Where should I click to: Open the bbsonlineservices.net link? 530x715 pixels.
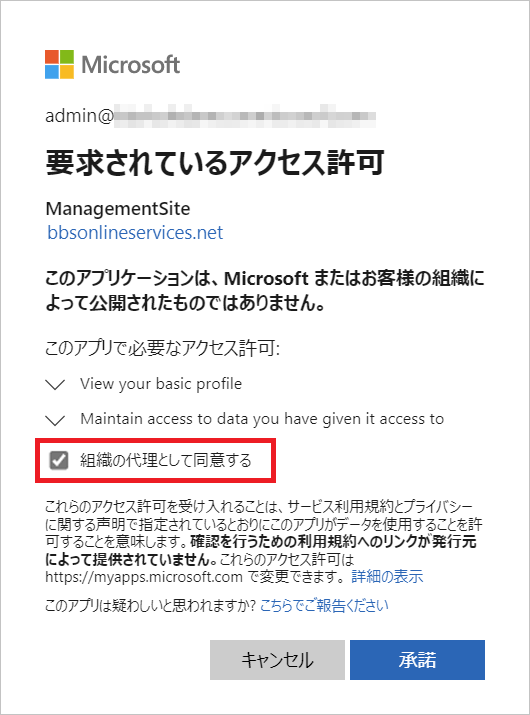click(x=135, y=233)
